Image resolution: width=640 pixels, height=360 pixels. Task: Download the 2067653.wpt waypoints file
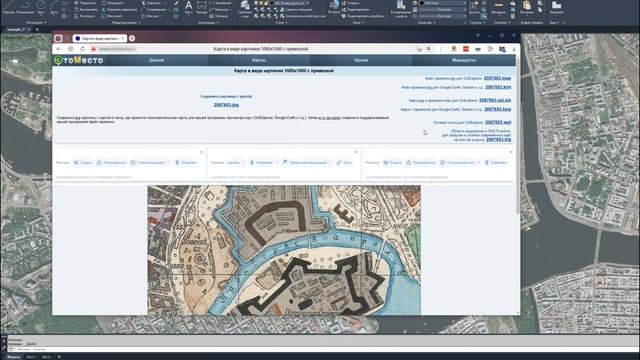(x=498, y=122)
